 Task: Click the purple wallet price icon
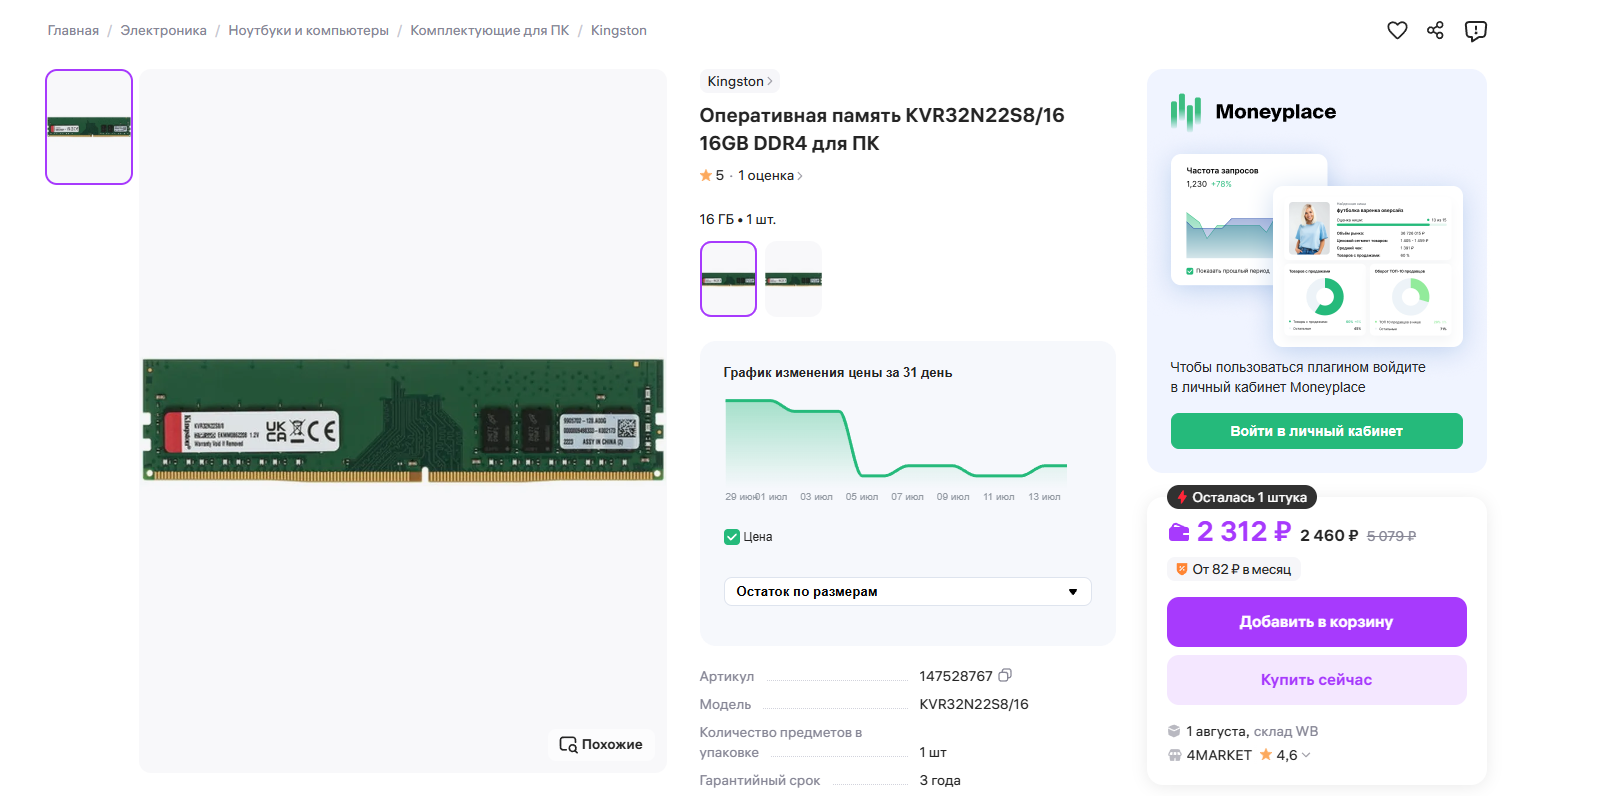[x=1179, y=532]
